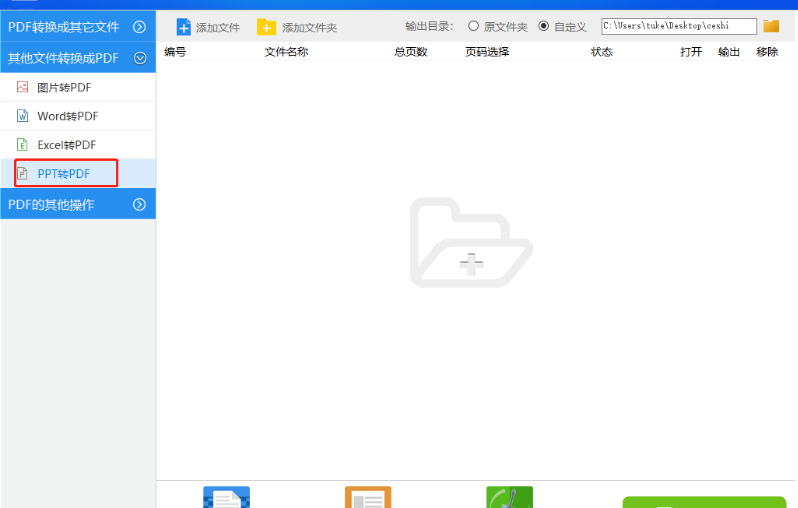Choose Word转PDF in the sidebar
This screenshot has width=798, height=508.
click(78, 116)
